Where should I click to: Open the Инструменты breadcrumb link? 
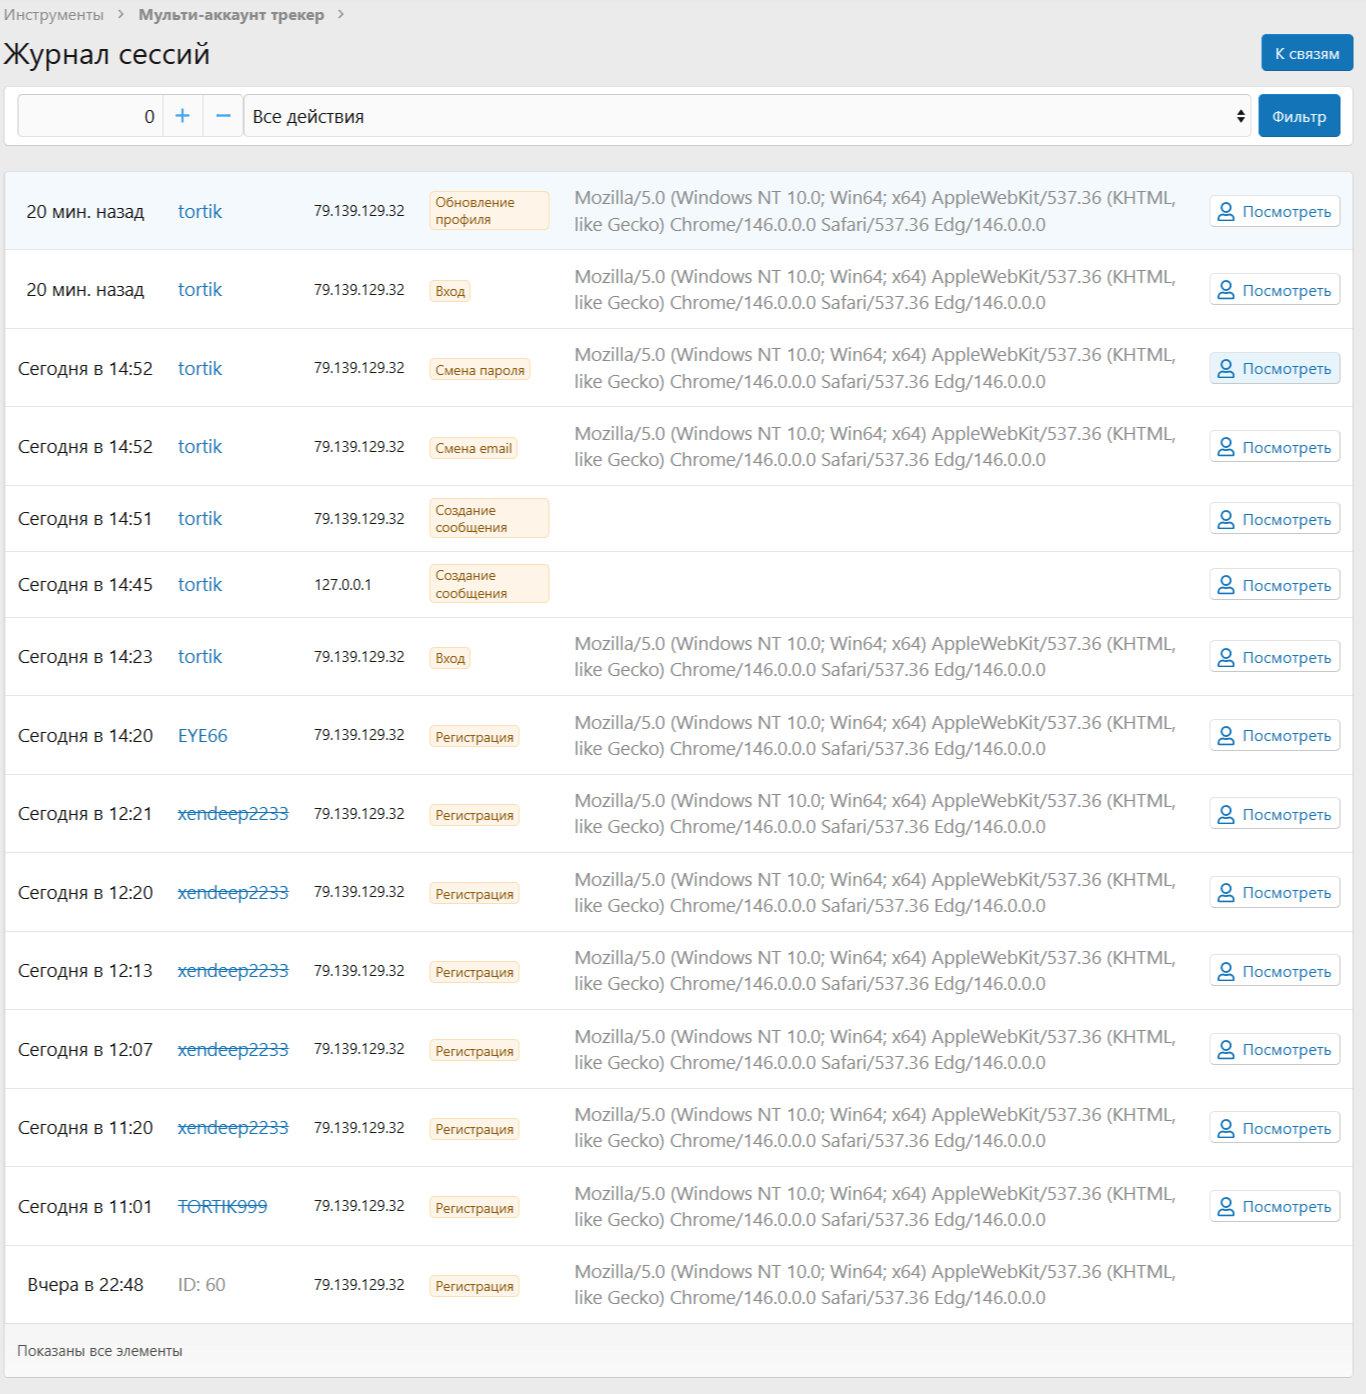point(54,15)
